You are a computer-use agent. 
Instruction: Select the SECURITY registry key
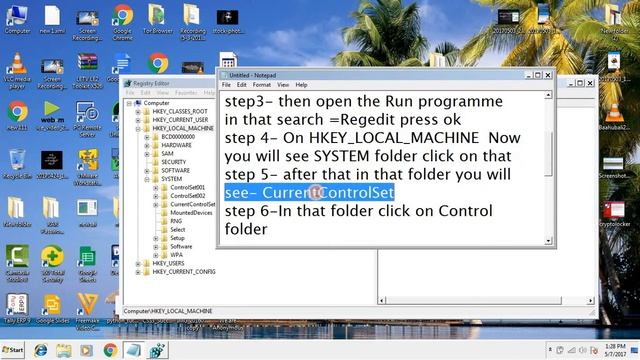point(173,162)
